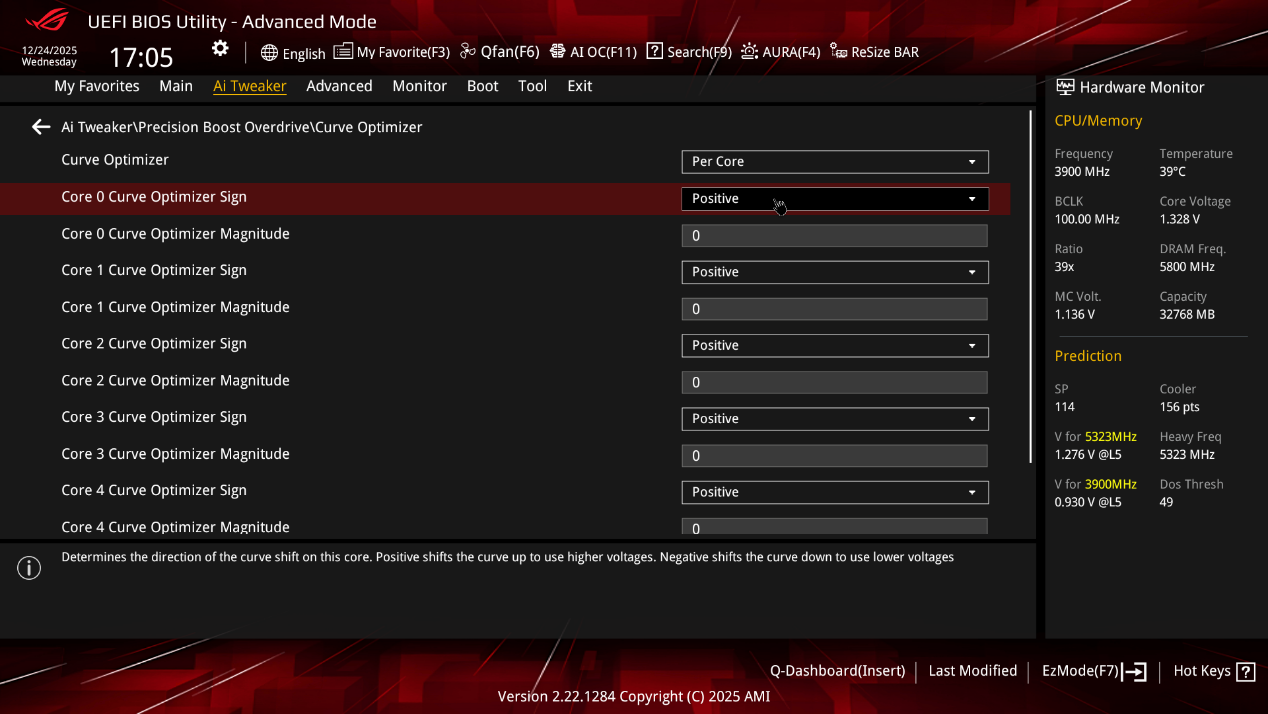Open the Advanced tab
The image size is (1268, 714).
click(339, 86)
